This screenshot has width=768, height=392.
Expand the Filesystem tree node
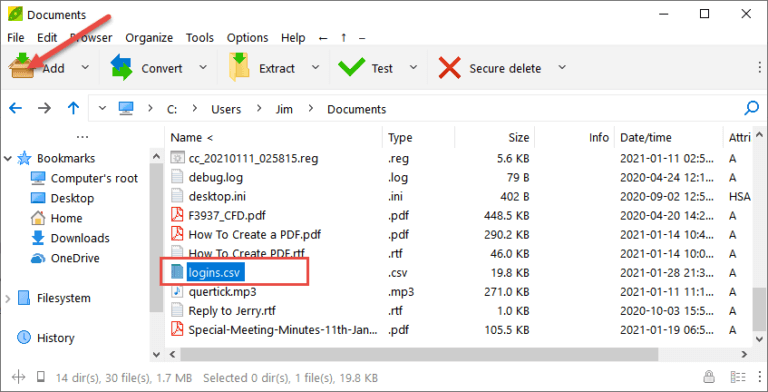(8, 298)
